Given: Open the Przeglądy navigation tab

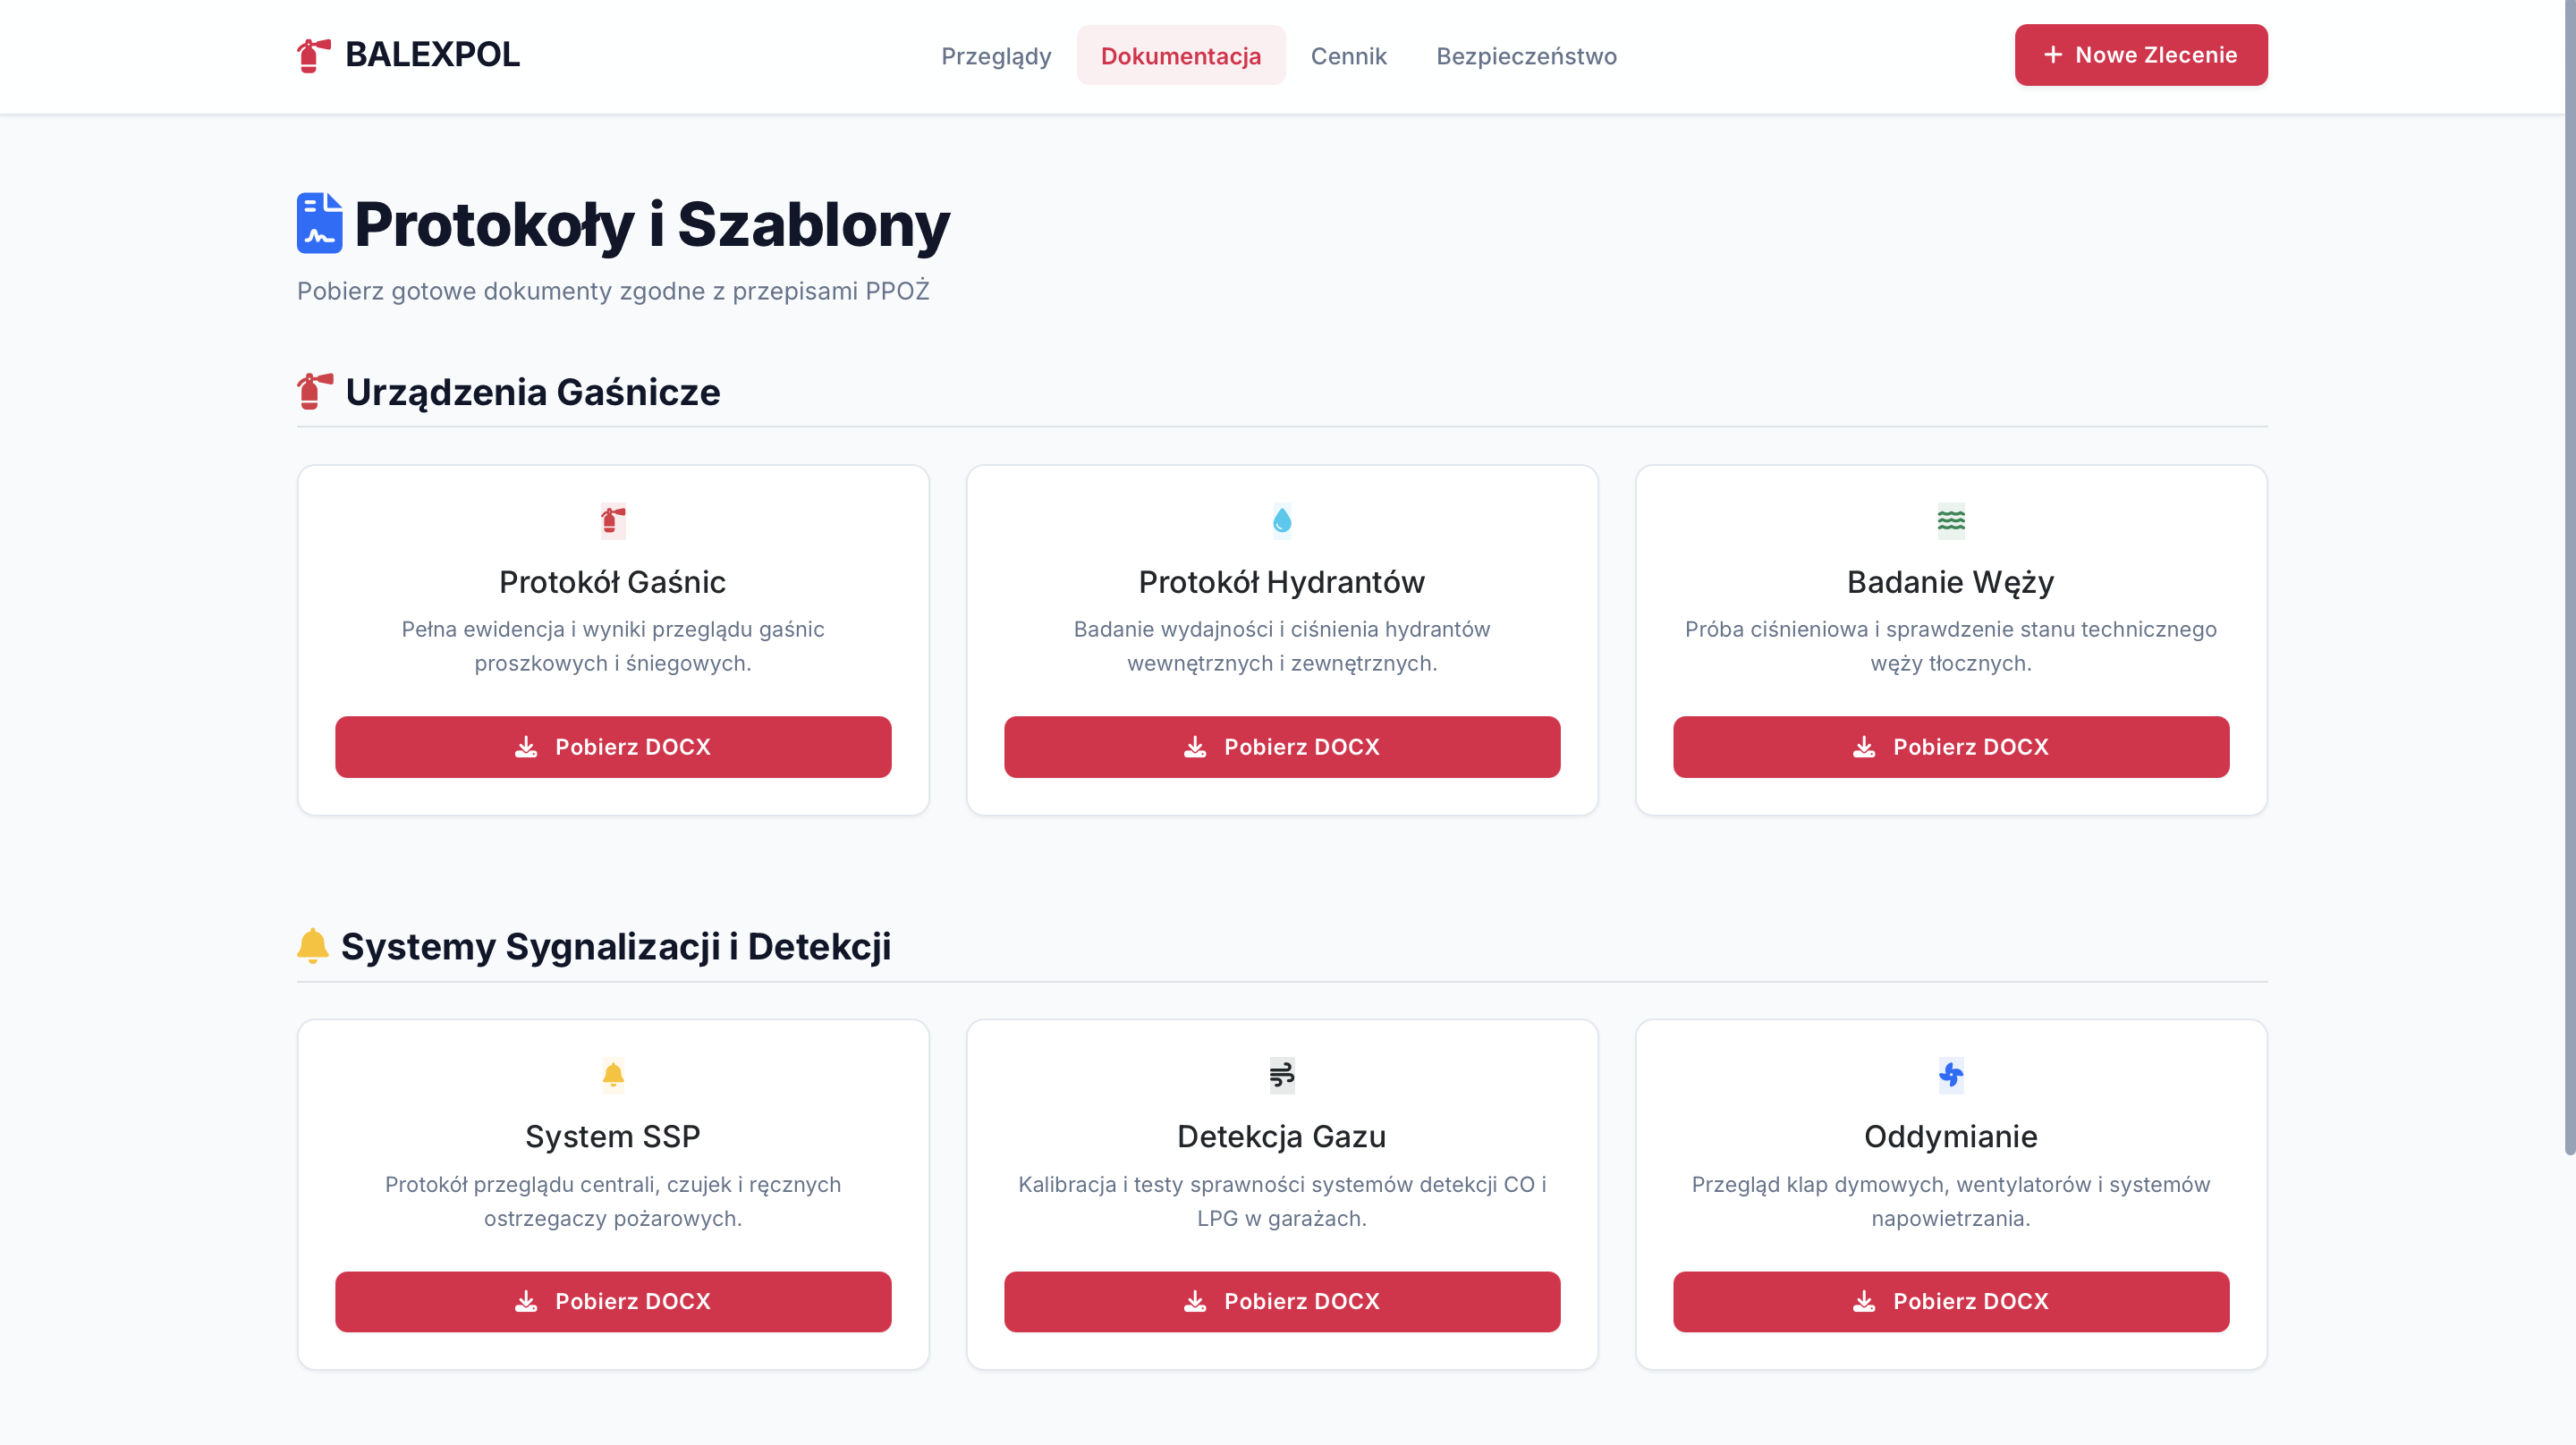Looking at the screenshot, I should pyautogui.click(x=996, y=56).
